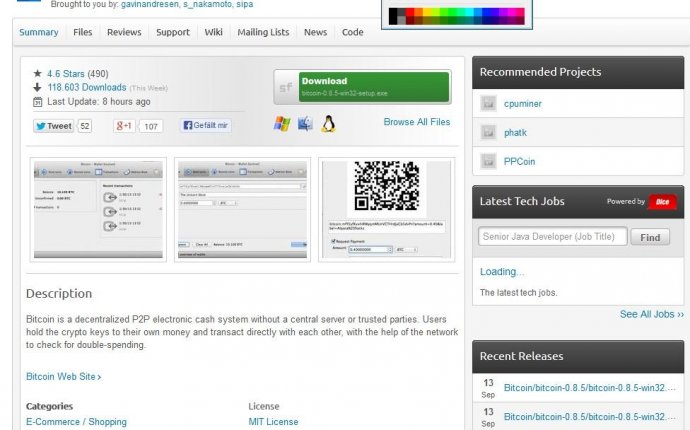Open the send coins screenshot thumbnail
The width and height of the screenshot is (690, 430).
click(x=242, y=209)
